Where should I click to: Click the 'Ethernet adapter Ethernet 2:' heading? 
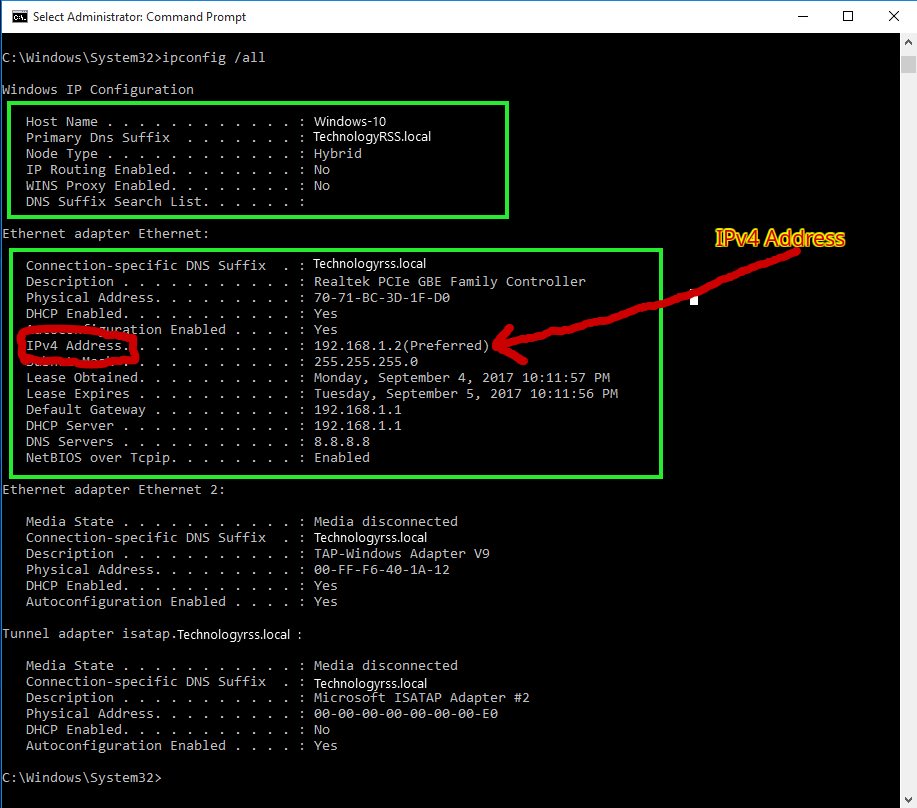(x=113, y=490)
